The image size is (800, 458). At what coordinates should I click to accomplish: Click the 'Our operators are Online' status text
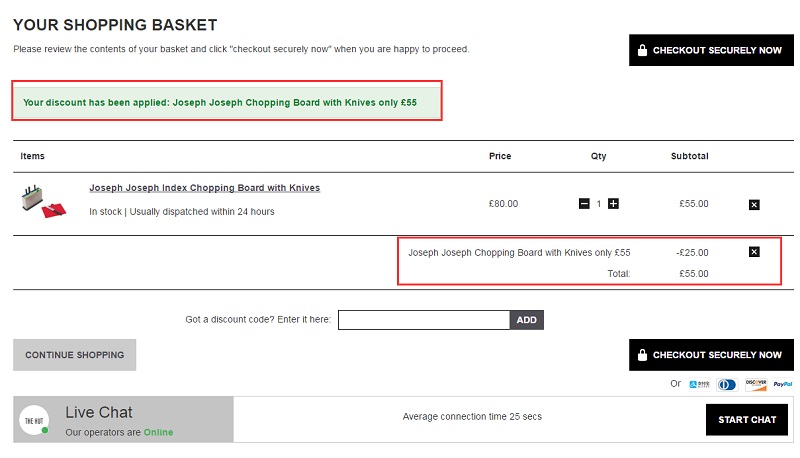pos(119,432)
